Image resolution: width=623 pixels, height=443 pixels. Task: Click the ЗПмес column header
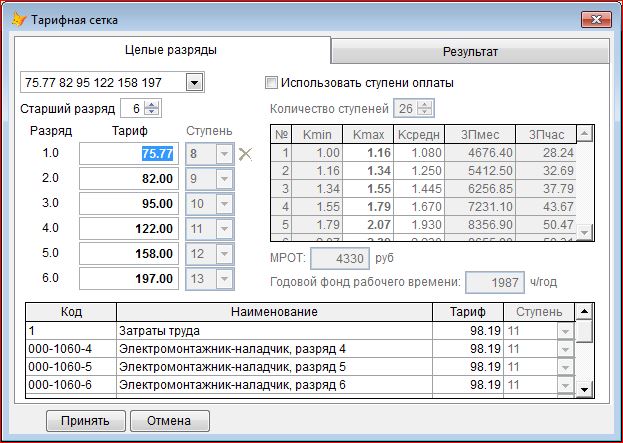480,135
